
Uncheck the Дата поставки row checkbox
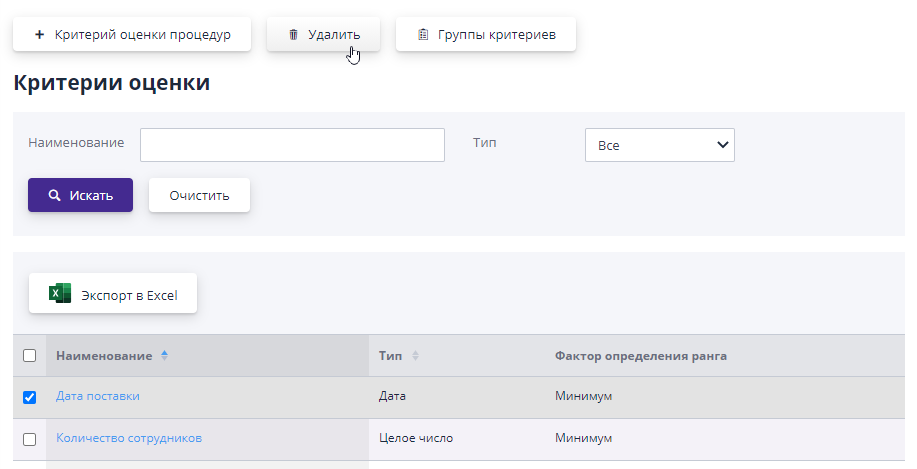pos(29,397)
